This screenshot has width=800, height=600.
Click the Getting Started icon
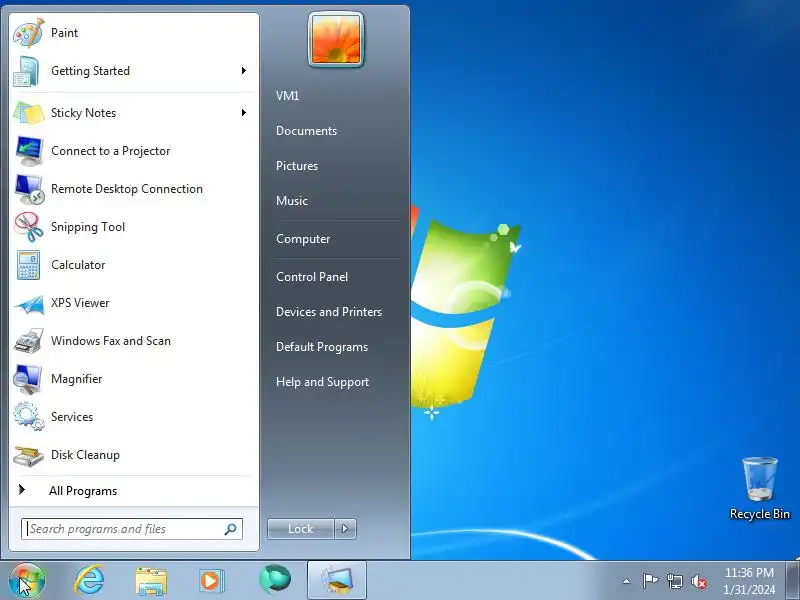click(27, 71)
